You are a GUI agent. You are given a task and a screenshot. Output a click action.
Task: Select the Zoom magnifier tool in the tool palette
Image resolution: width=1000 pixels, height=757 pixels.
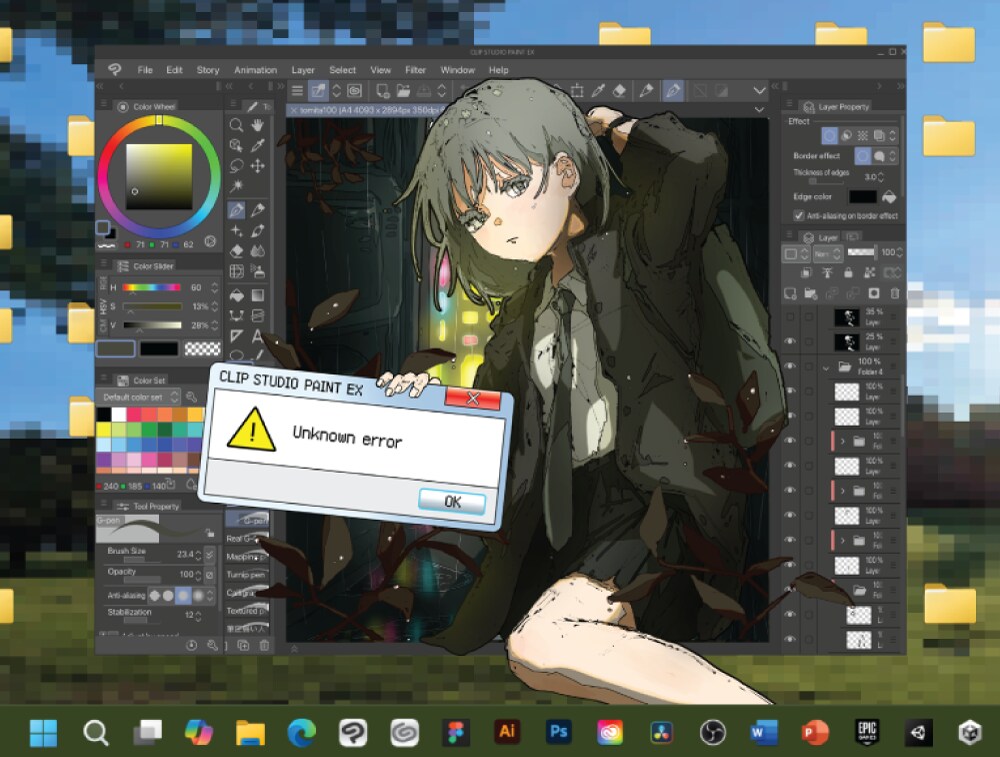[x=236, y=125]
